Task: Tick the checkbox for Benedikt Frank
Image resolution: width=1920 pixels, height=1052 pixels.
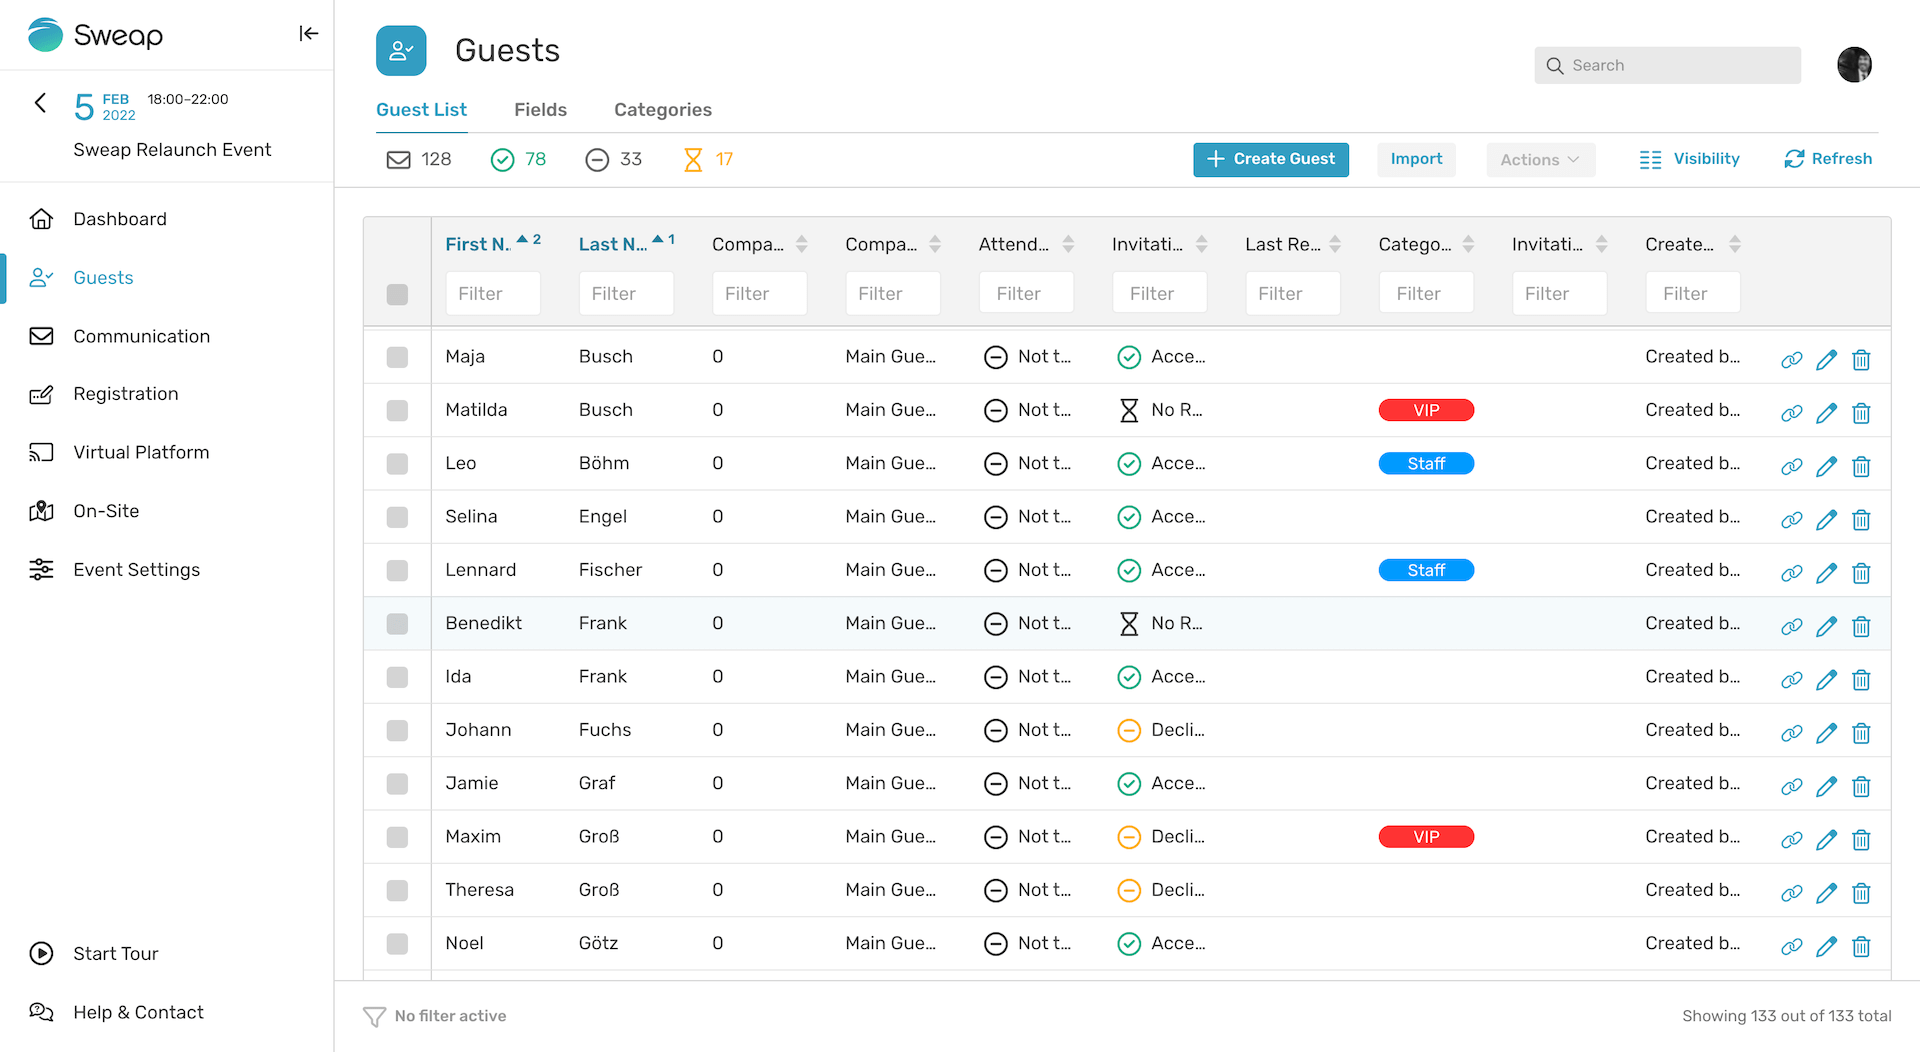Action: 397,624
